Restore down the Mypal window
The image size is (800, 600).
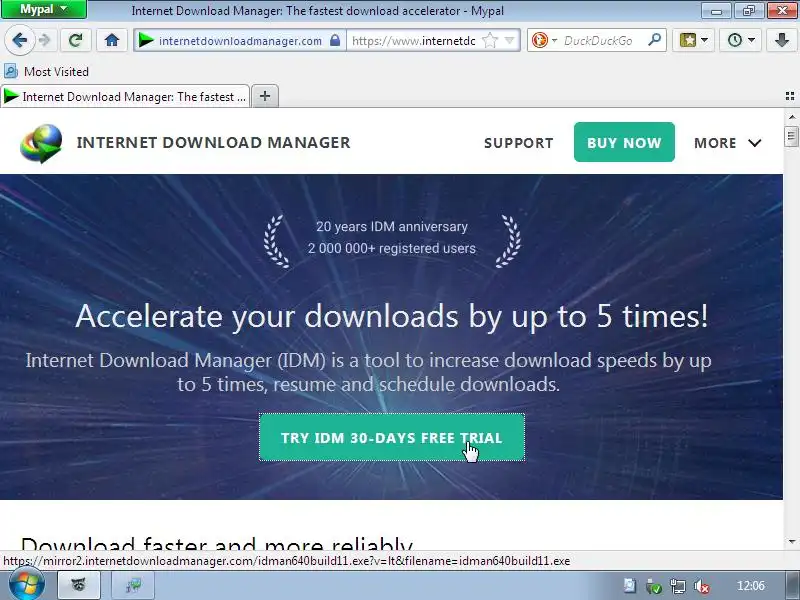[748, 10]
